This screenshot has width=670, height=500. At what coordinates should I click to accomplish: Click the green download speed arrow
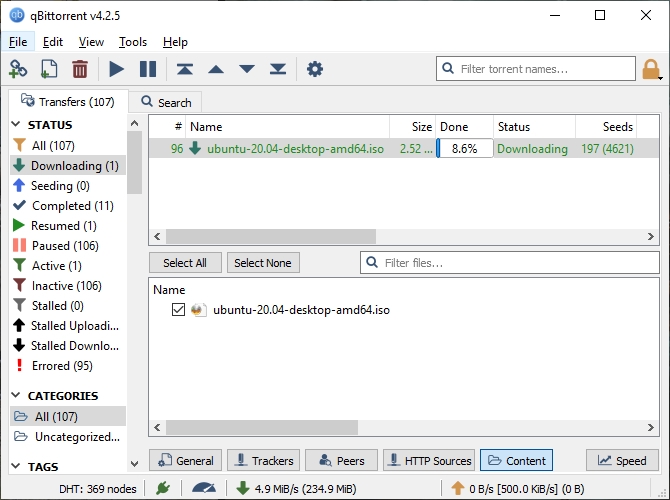(x=243, y=488)
